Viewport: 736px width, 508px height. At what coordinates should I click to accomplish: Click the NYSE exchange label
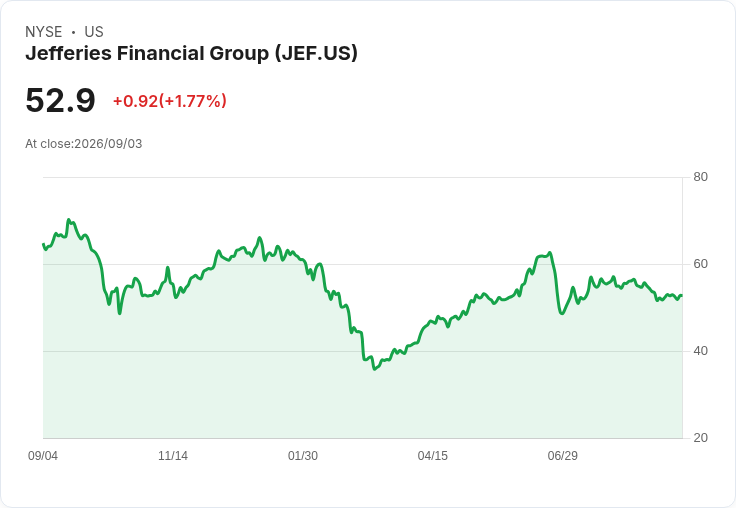44,32
